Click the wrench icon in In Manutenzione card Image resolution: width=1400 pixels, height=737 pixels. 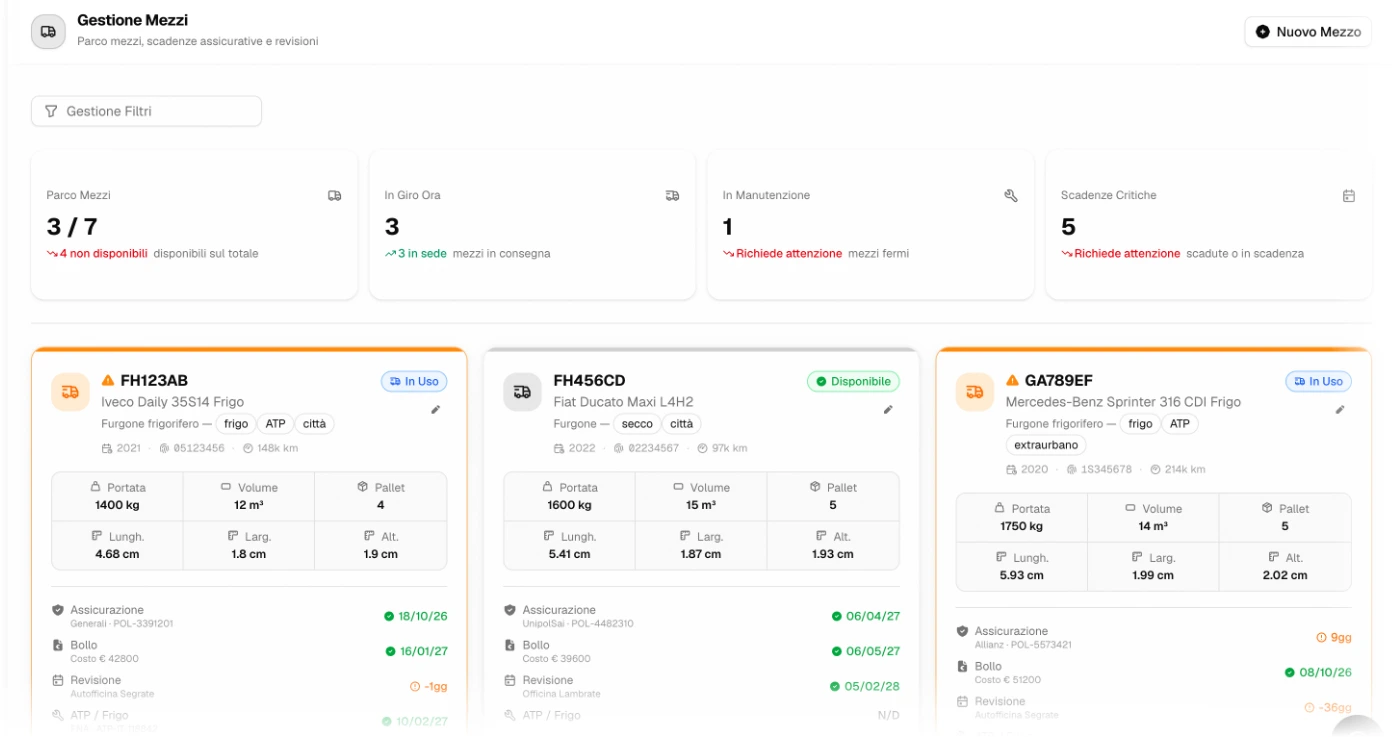[1011, 196]
